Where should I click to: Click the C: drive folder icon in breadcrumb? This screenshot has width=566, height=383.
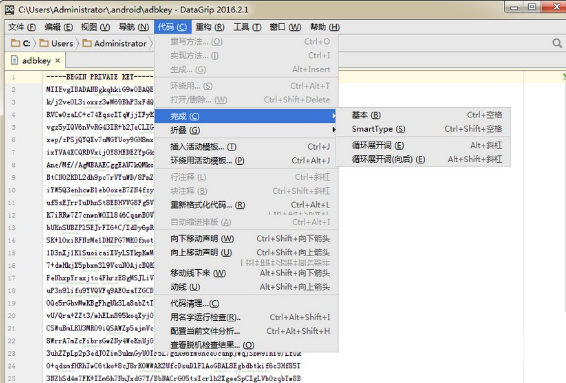pyautogui.click(x=16, y=43)
